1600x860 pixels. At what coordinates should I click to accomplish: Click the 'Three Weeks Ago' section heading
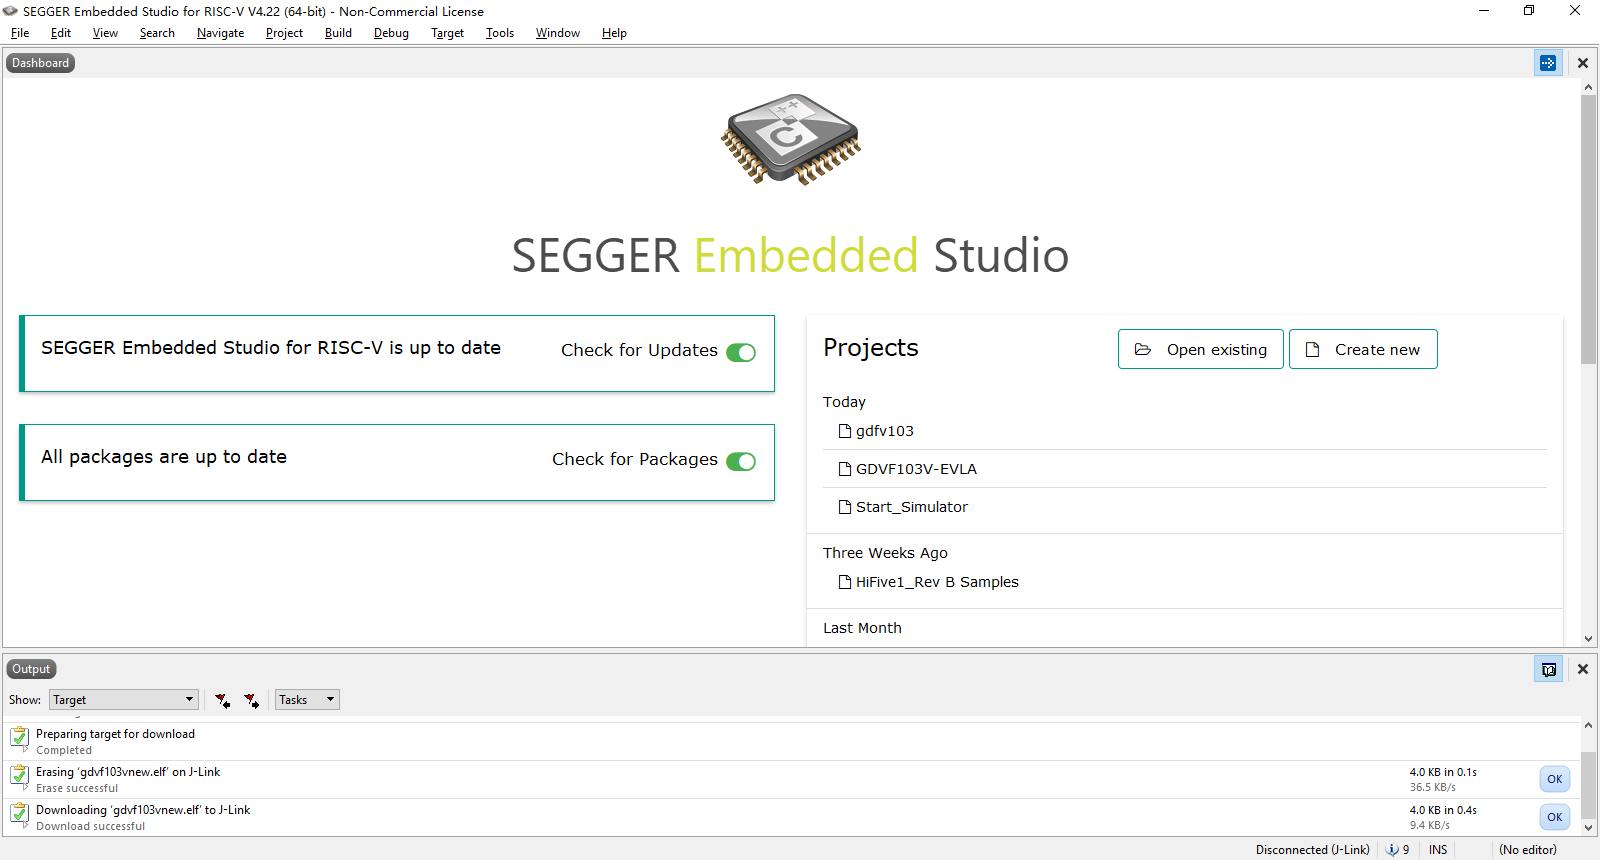point(885,553)
